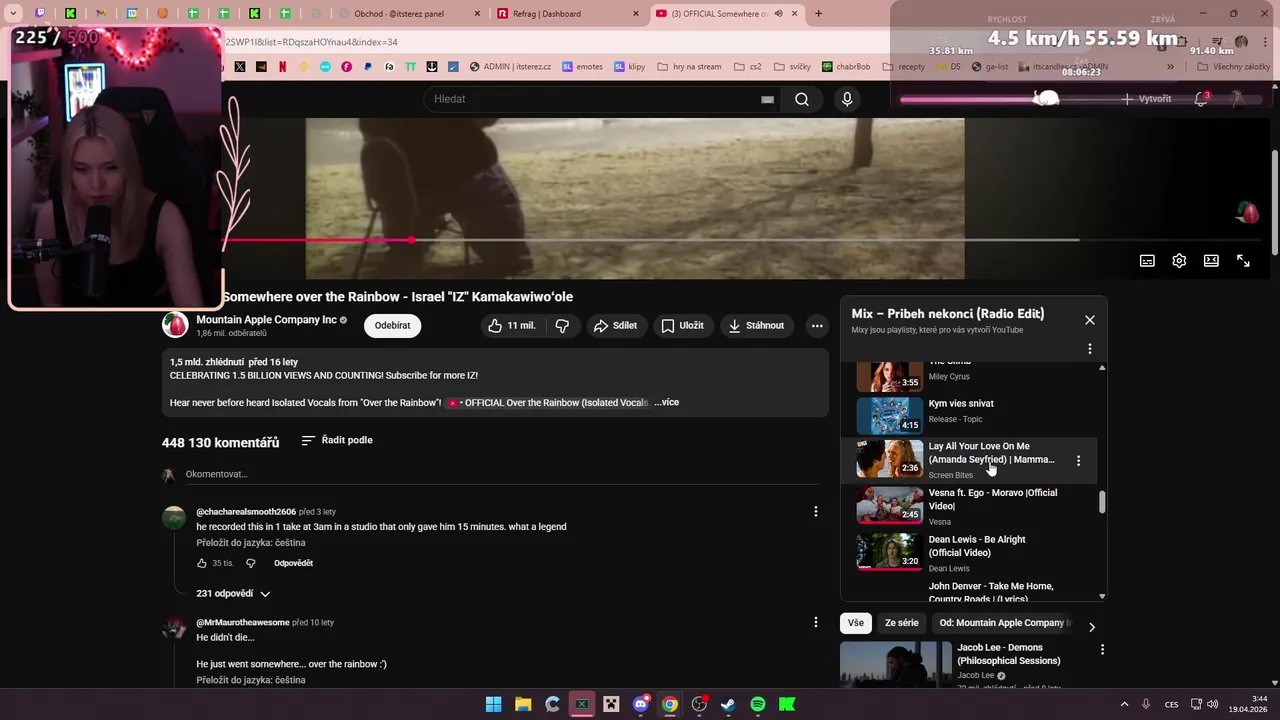Click the YouTube search magnifier button
This screenshot has height=720, width=1280.
(x=802, y=99)
